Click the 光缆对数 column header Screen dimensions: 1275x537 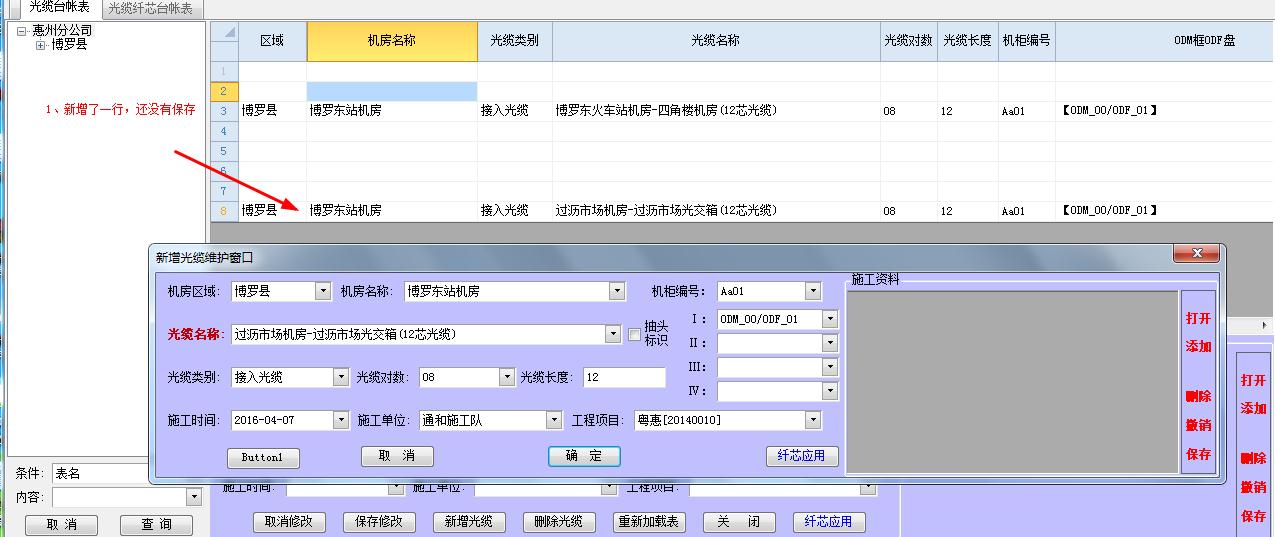tap(908, 41)
